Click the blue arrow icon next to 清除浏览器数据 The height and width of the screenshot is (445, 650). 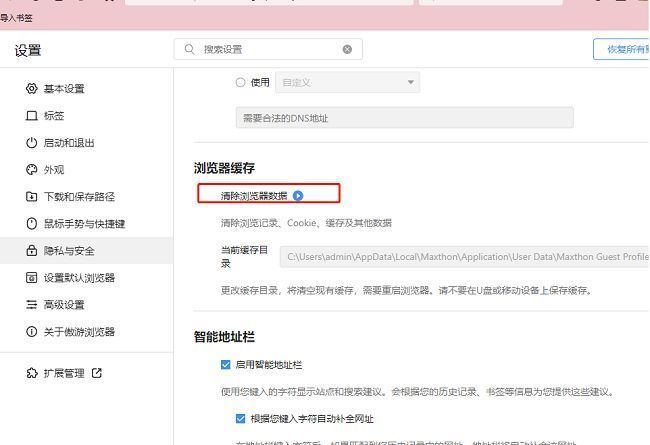[x=298, y=196]
